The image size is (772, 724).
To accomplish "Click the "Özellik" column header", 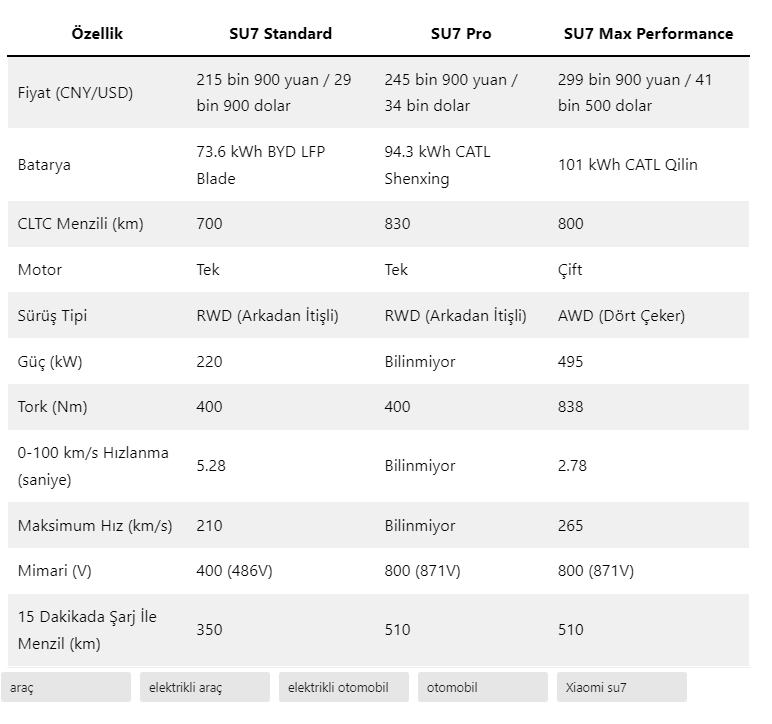I will (x=97, y=33).
